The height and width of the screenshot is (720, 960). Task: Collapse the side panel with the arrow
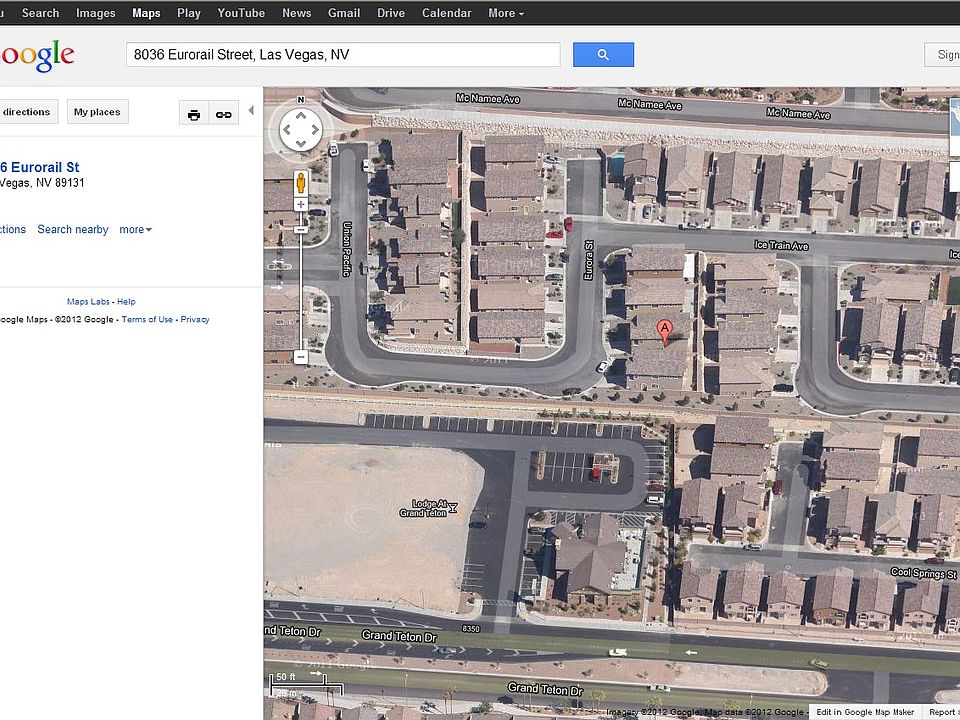point(251,111)
